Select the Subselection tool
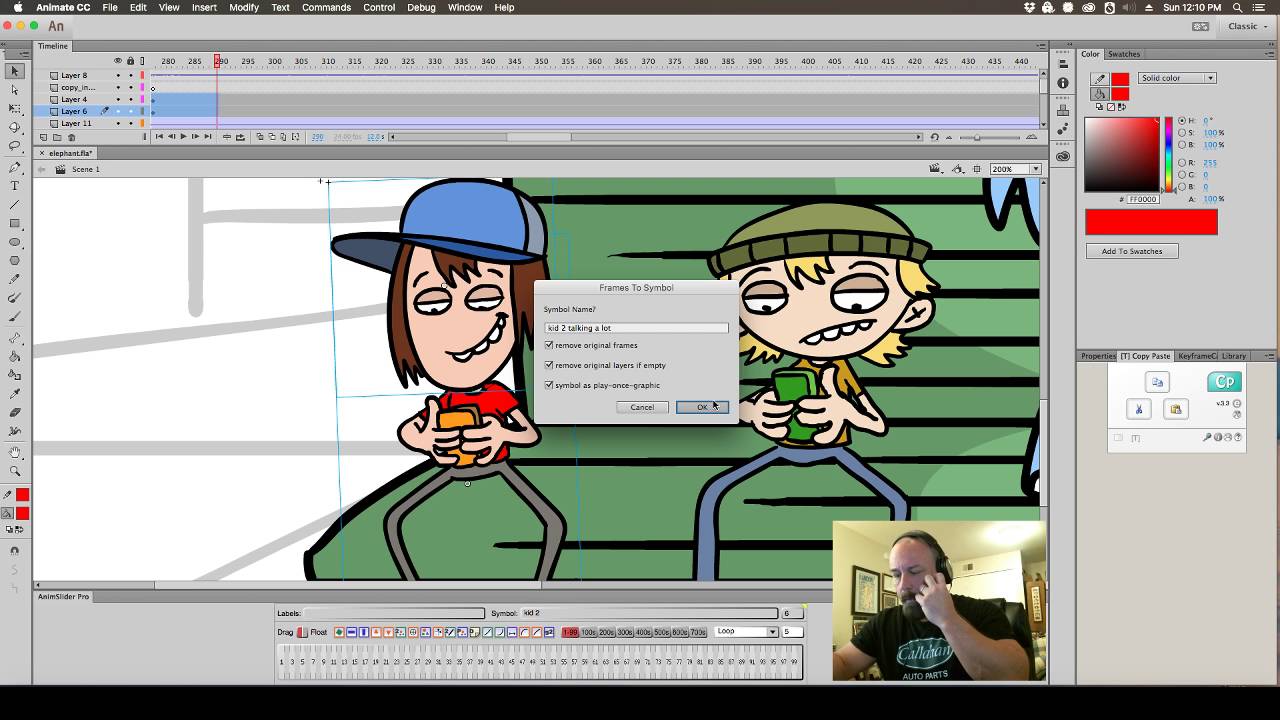The width and height of the screenshot is (1280, 720). [15, 90]
